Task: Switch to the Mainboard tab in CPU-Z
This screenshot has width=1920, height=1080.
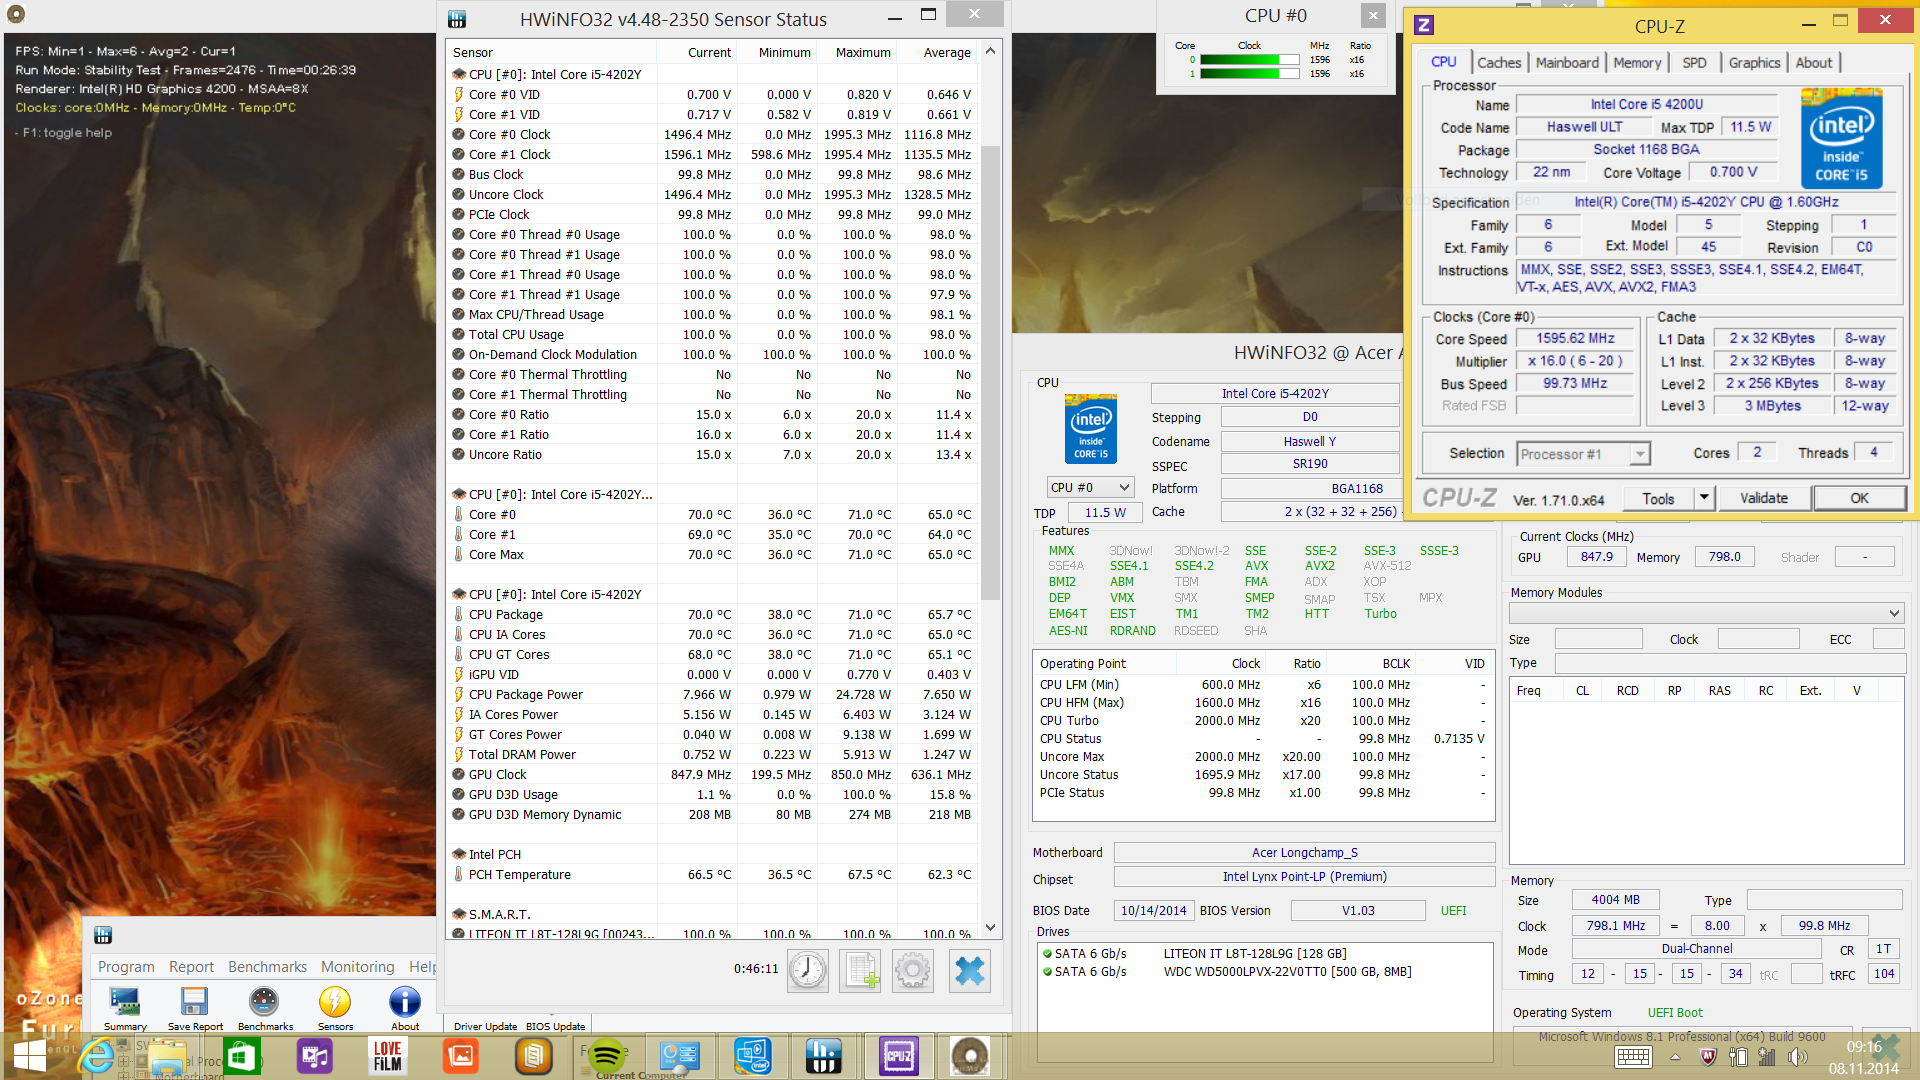Action: click(x=1567, y=62)
